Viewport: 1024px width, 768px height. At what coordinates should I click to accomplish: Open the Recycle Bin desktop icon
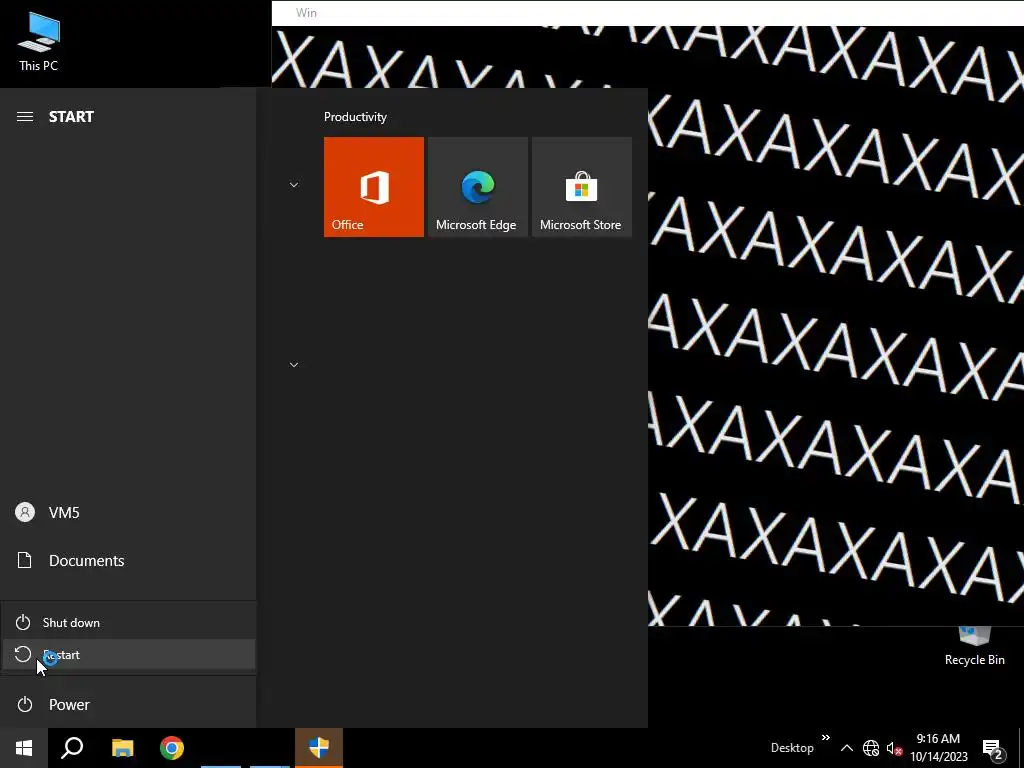tap(974, 647)
